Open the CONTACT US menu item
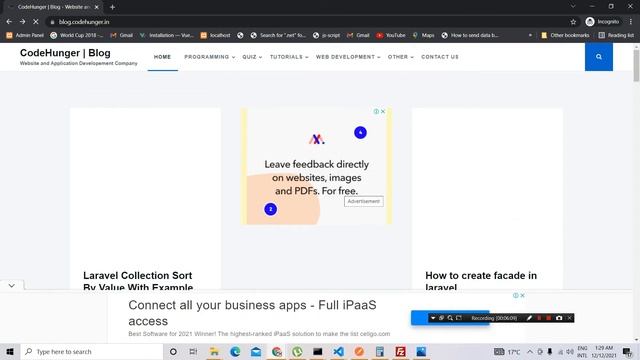The width and height of the screenshot is (640, 360). click(x=440, y=57)
